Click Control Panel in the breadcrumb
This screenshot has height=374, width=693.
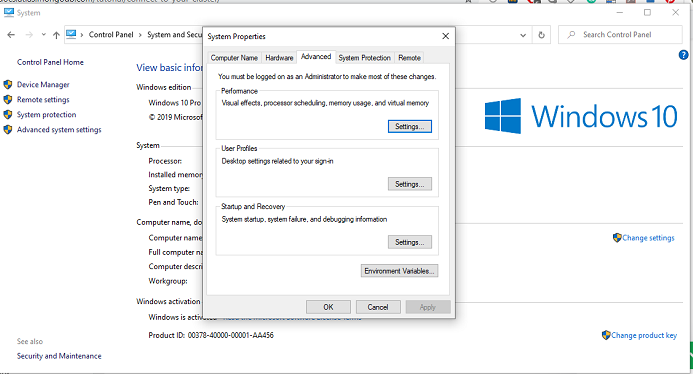point(111,34)
